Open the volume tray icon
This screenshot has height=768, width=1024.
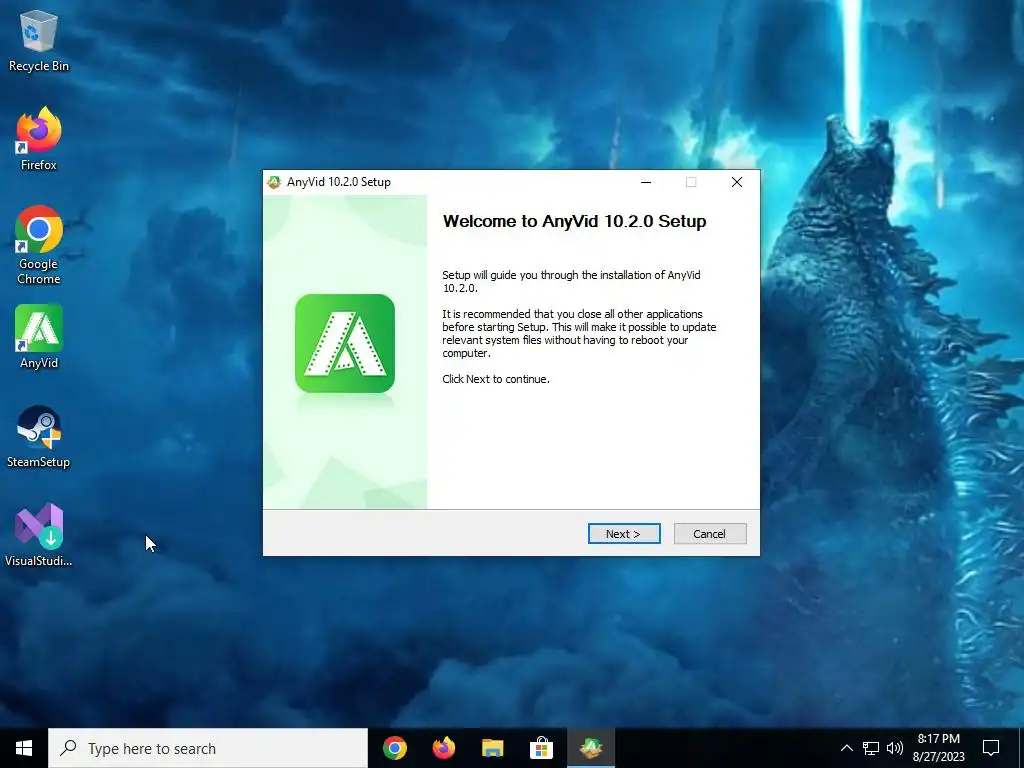click(895, 748)
